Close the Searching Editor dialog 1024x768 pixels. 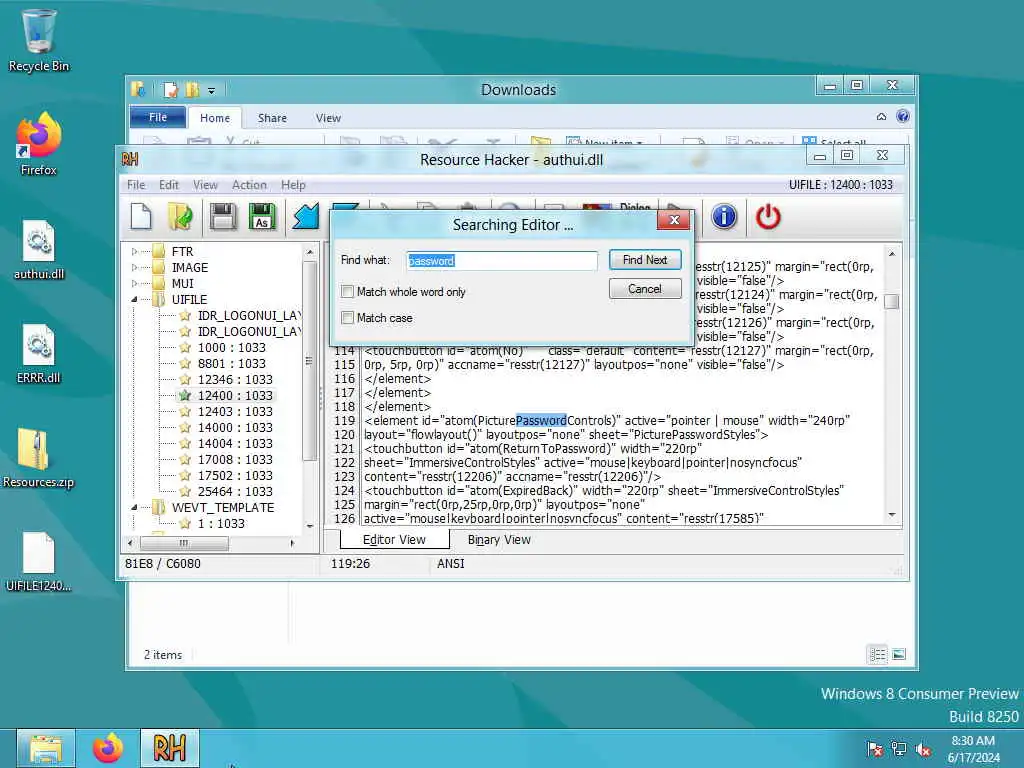674,220
